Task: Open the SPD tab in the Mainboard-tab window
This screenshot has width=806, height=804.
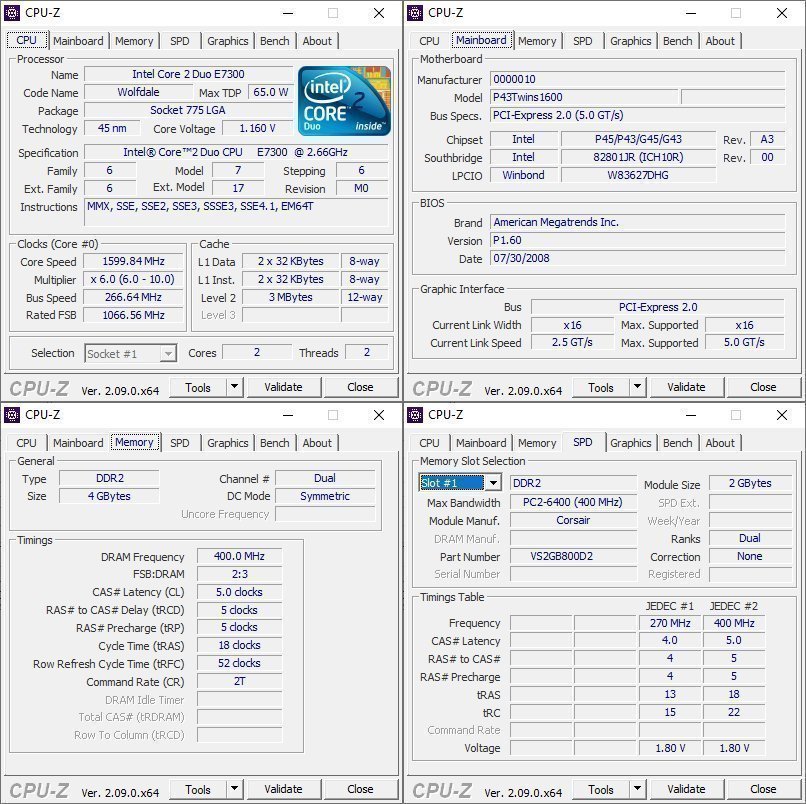Action: click(x=582, y=41)
